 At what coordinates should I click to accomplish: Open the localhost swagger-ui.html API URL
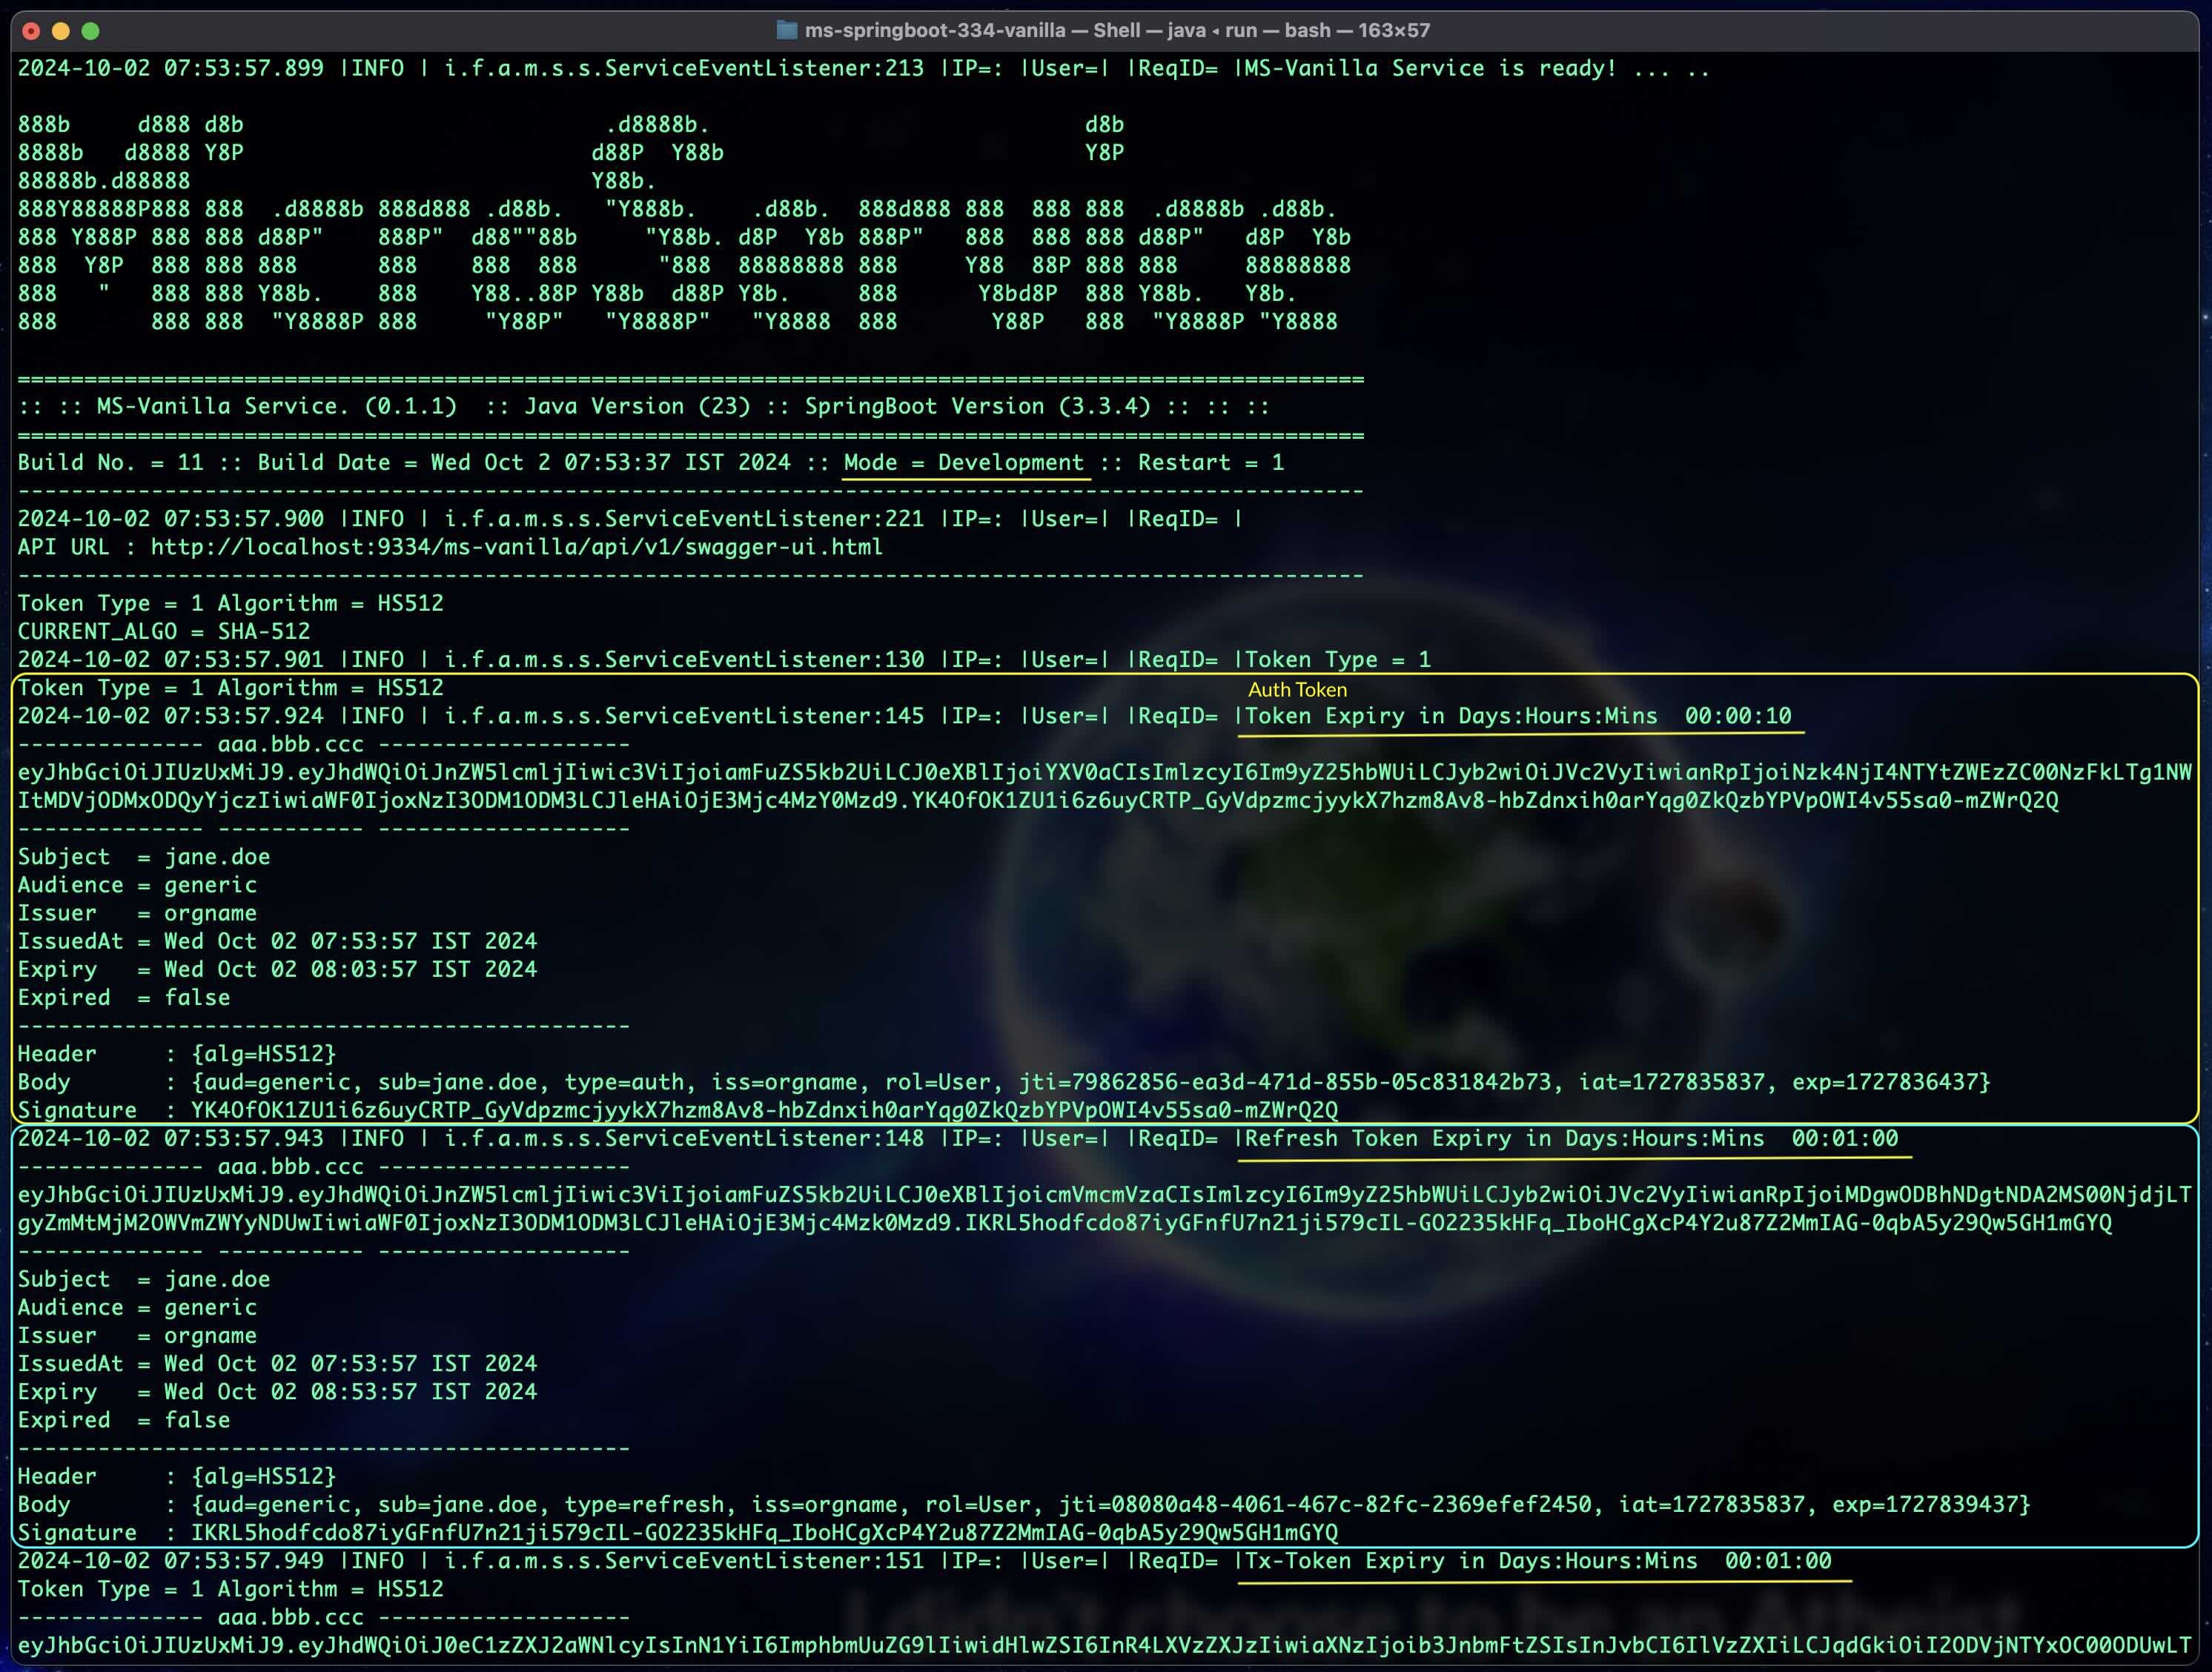pyautogui.click(x=516, y=547)
